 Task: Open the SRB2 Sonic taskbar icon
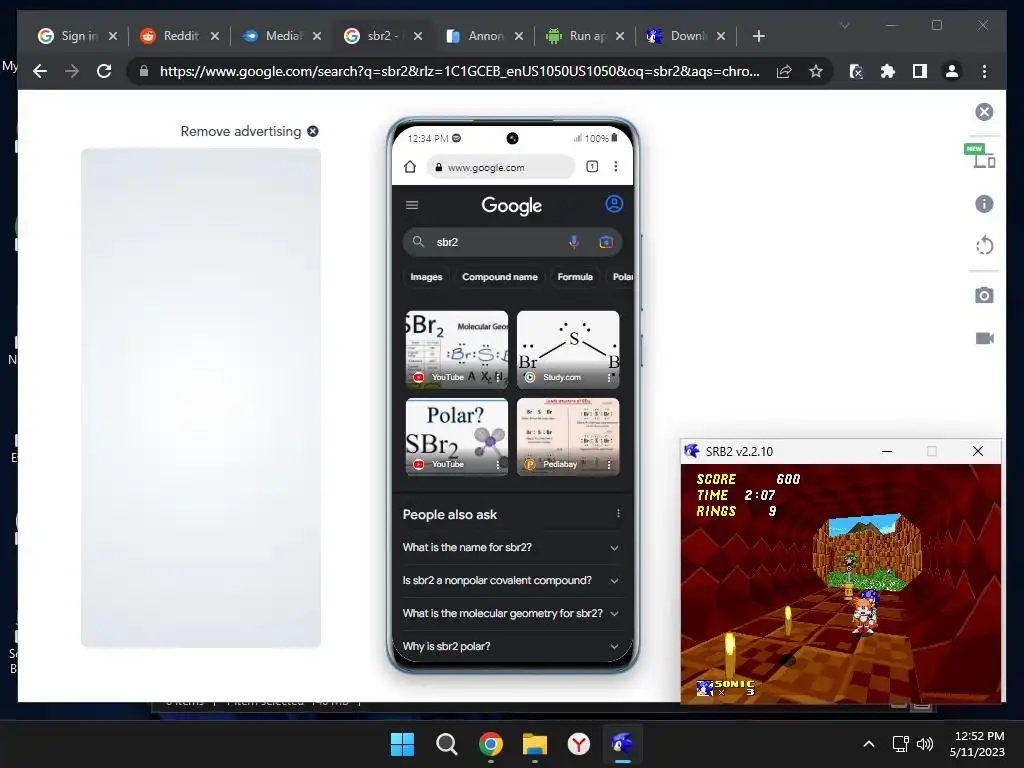623,744
